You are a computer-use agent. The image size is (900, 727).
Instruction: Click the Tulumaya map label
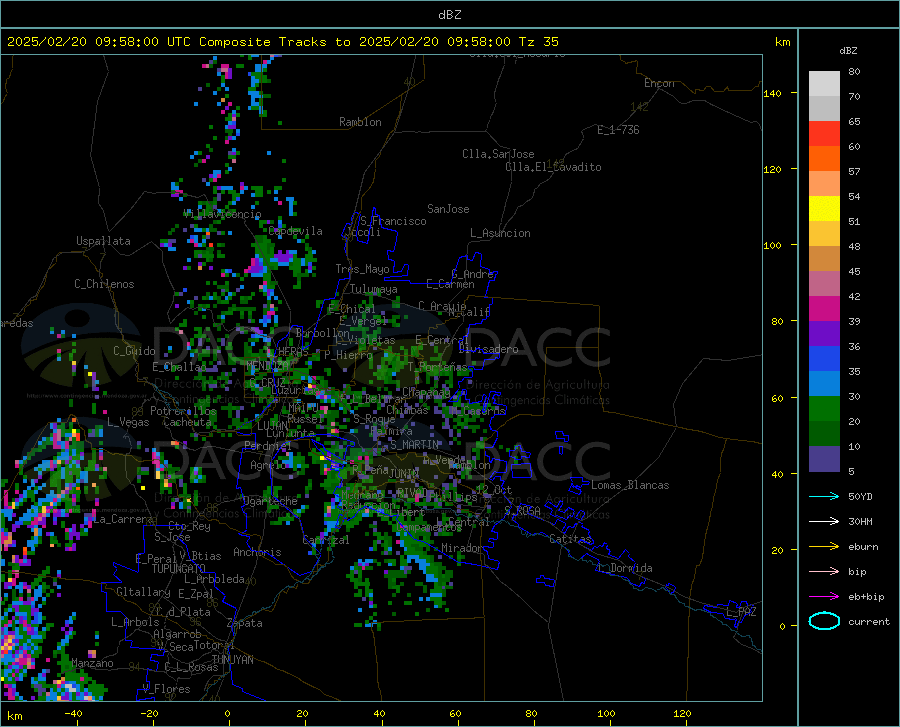coord(374,289)
